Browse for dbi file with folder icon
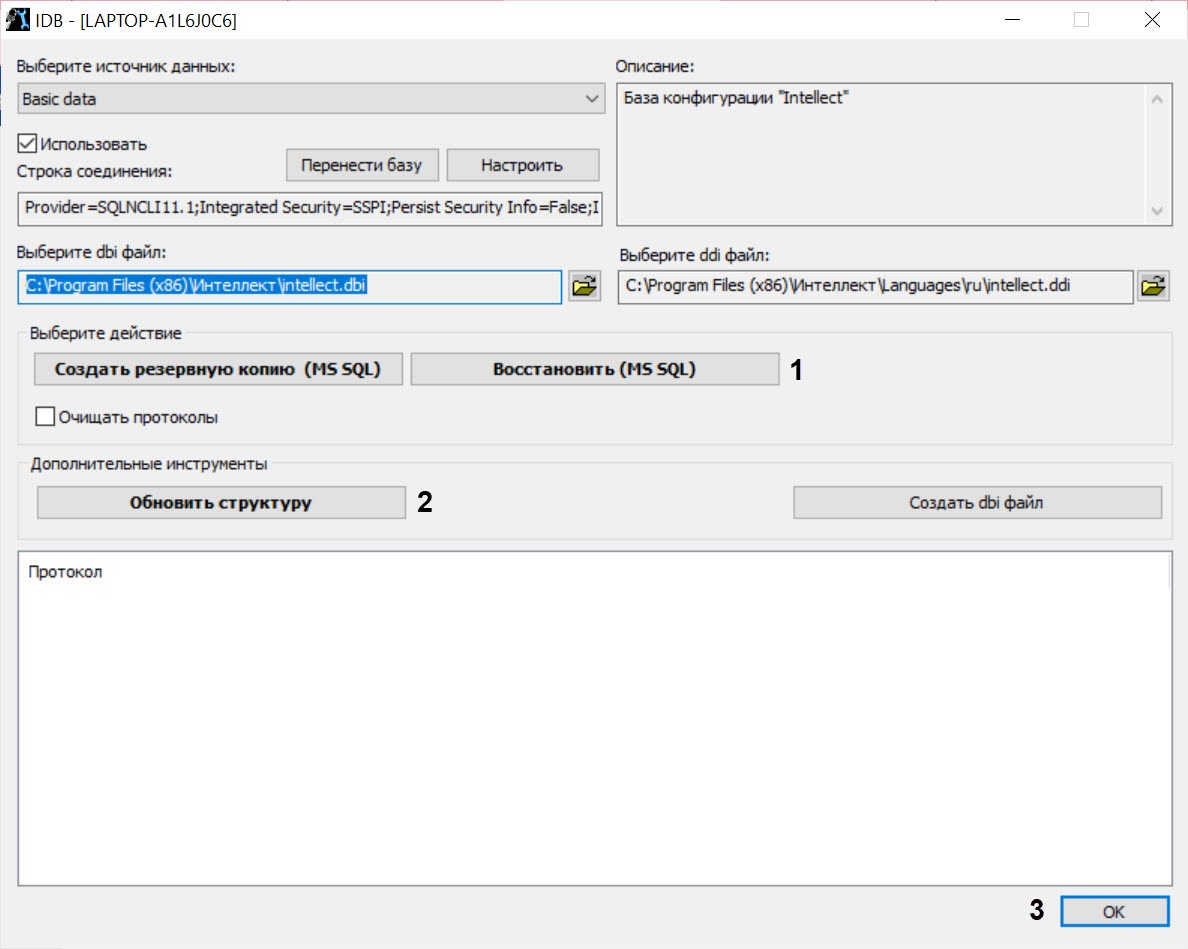1188x949 pixels. [584, 287]
